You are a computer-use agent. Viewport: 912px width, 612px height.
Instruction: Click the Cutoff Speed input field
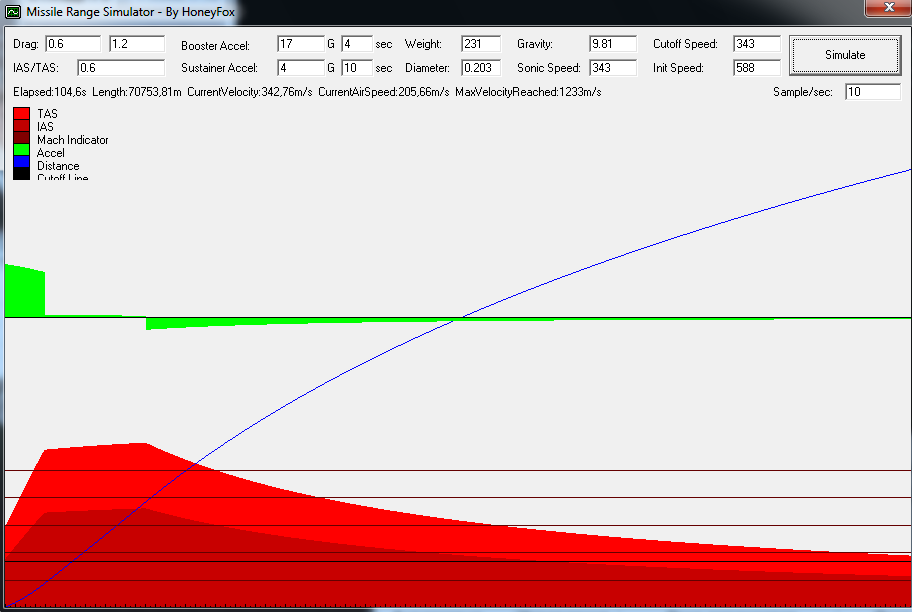click(757, 44)
